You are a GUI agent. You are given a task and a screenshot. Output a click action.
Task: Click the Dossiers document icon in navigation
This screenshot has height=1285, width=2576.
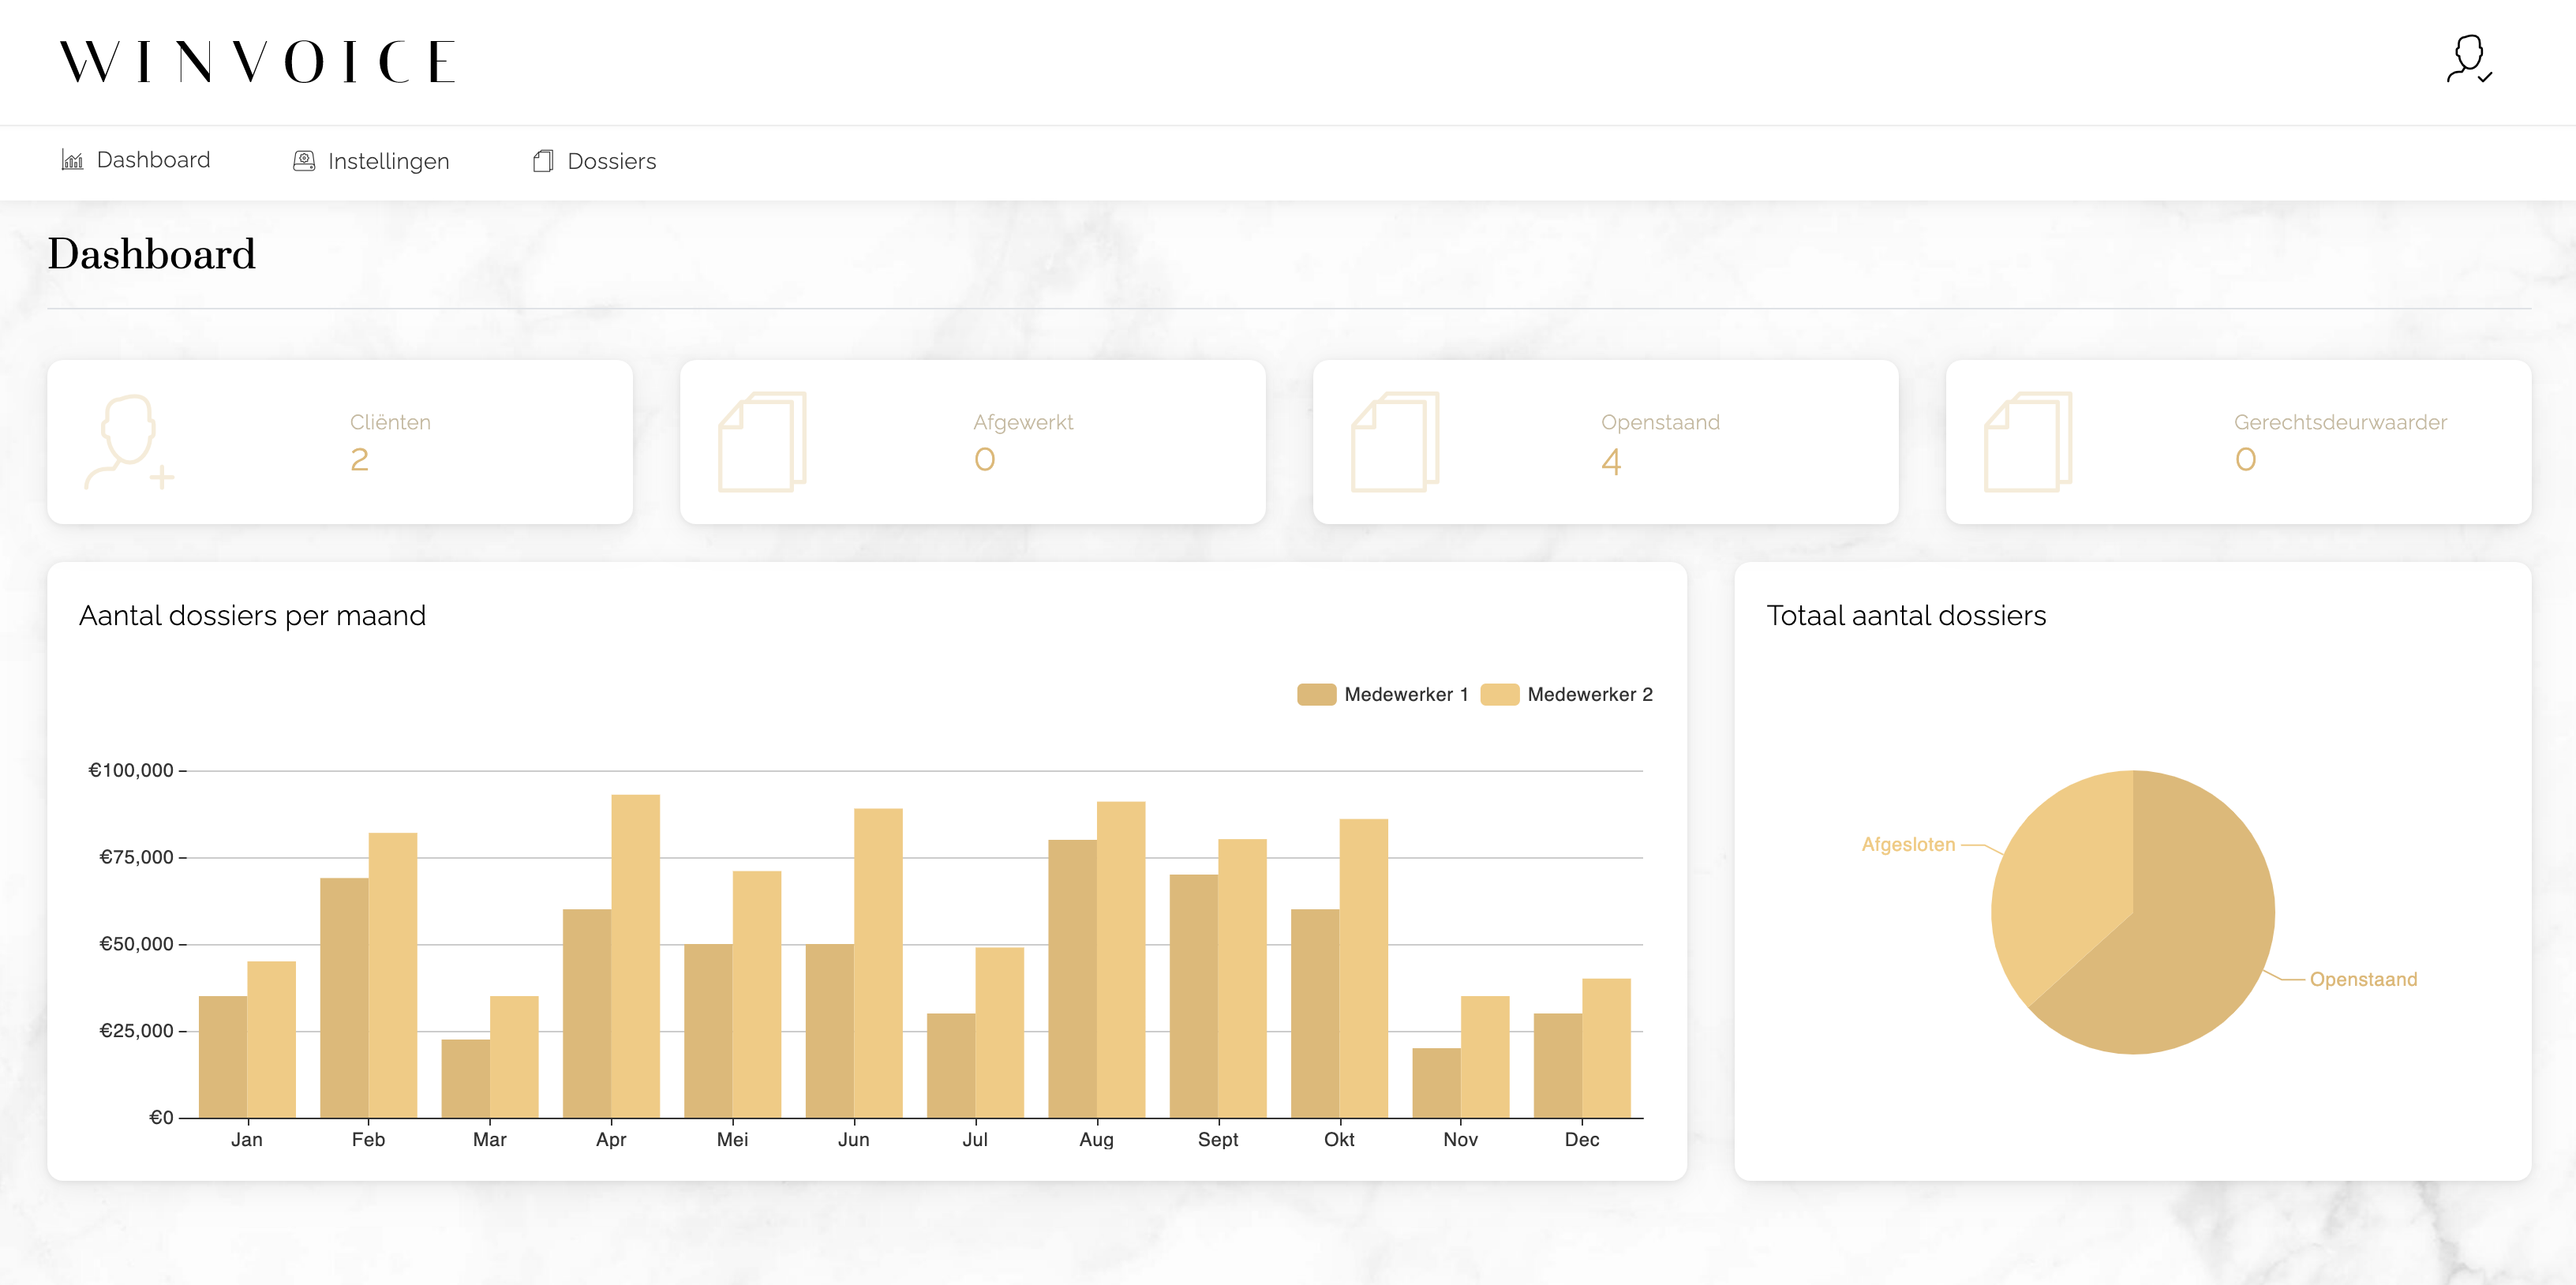coord(542,160)
